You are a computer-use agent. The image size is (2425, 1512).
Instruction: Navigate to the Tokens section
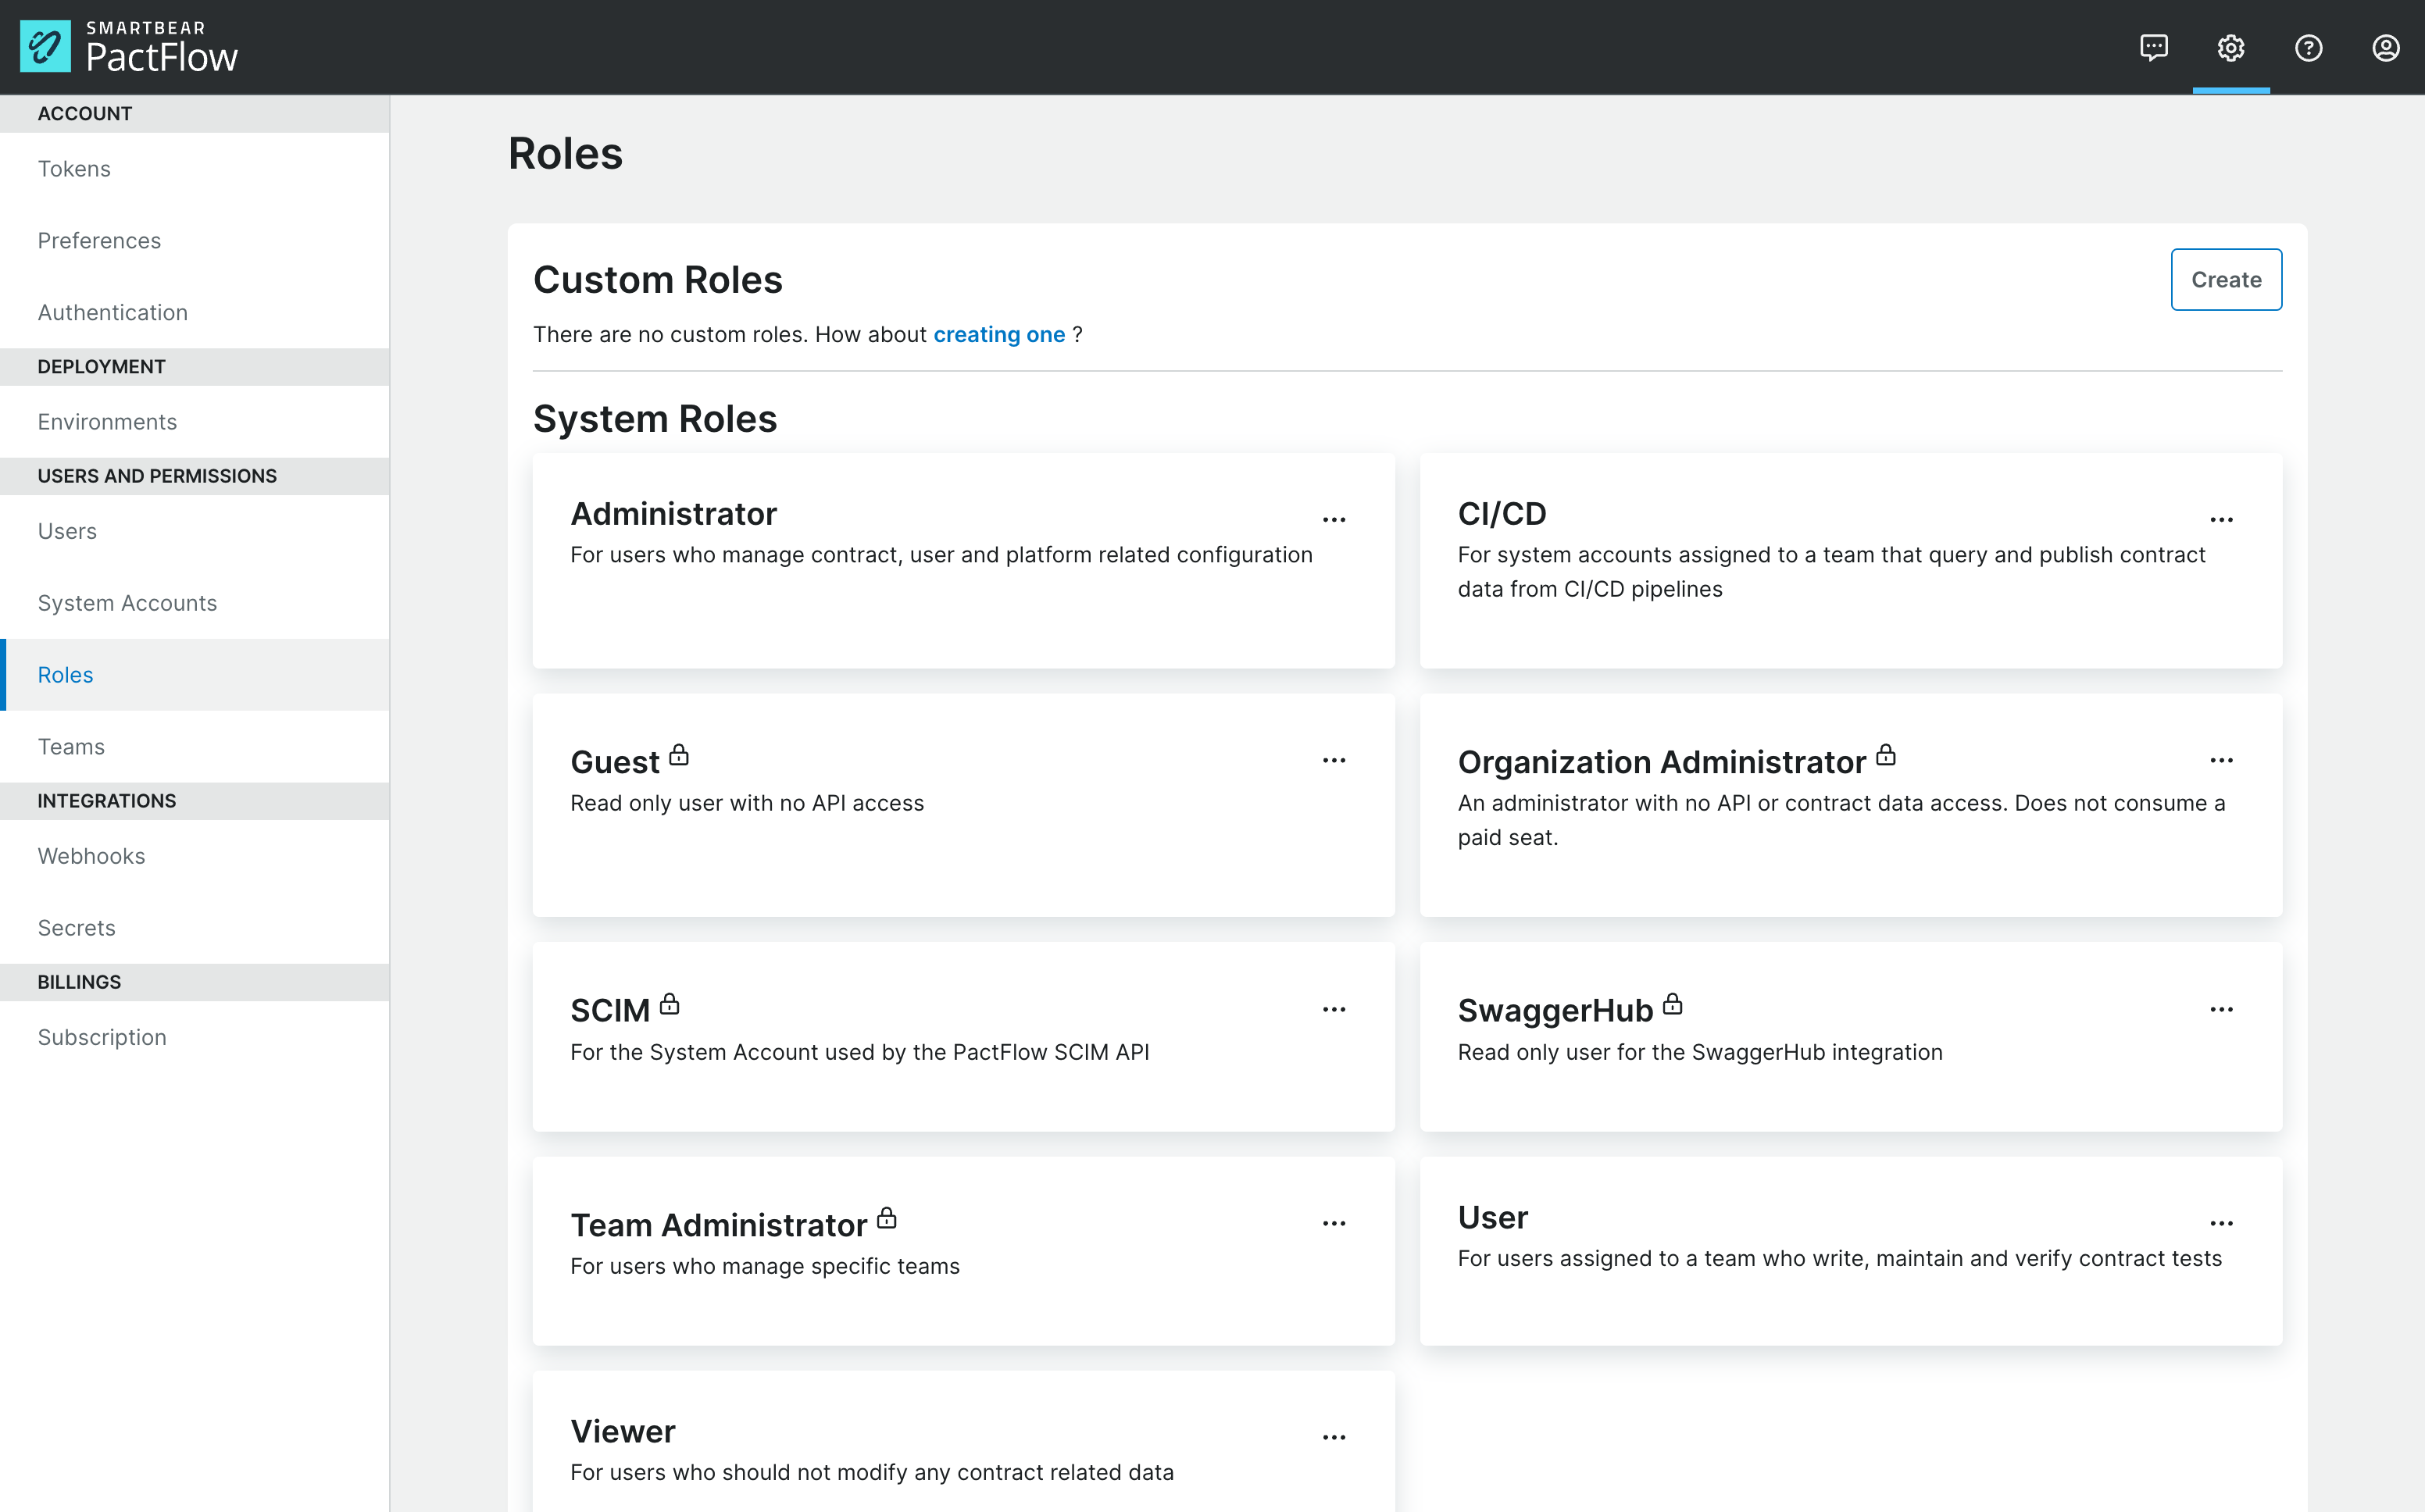tap(74, 168)
